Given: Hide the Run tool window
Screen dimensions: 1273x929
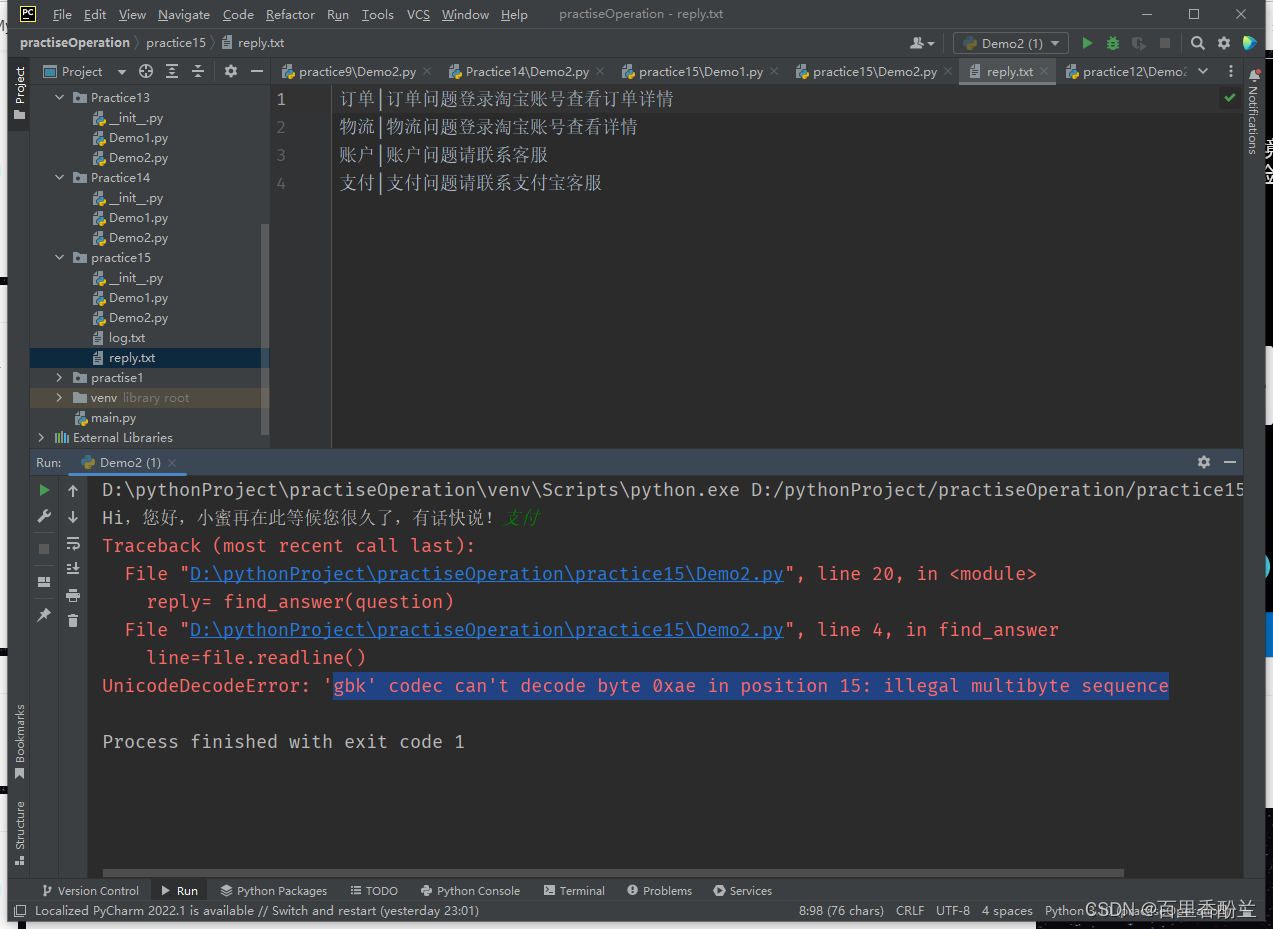Looking at the screenshot, I should (1230, 462).
